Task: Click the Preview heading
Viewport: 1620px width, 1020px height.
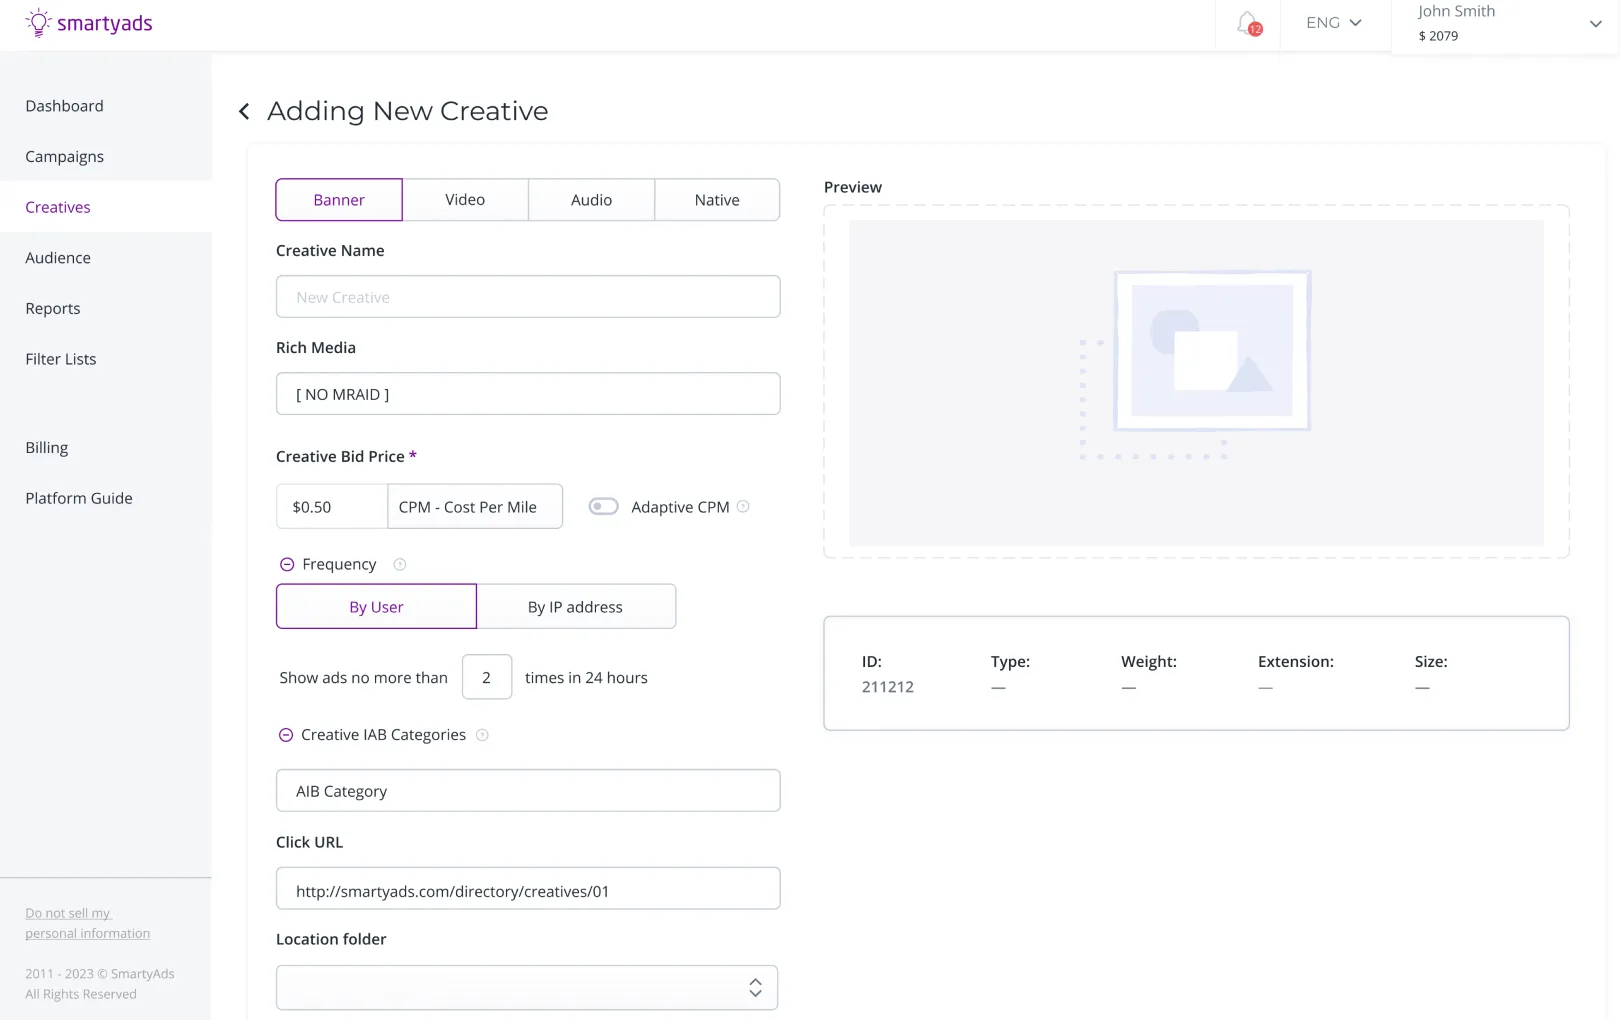Action: [853, 187]
